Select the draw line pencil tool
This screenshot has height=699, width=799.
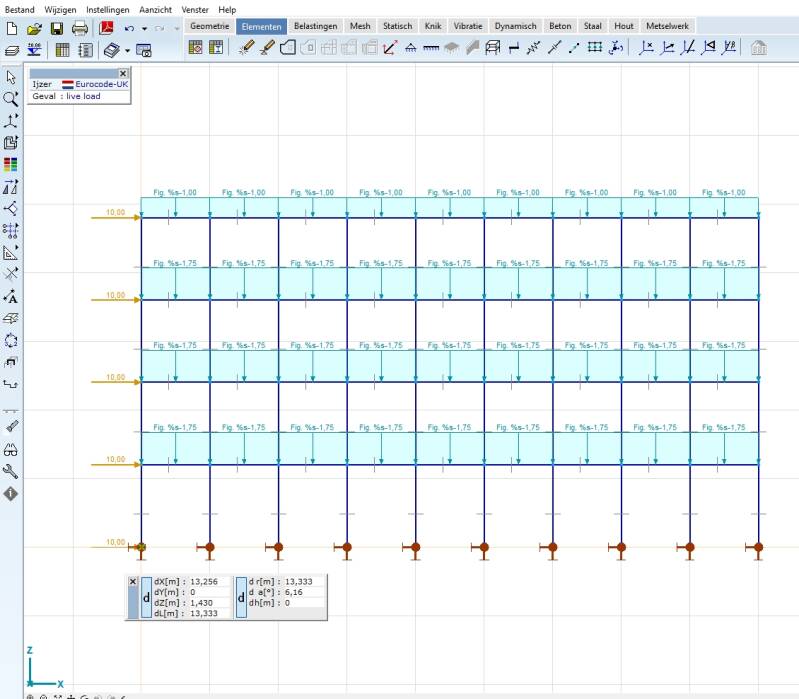(247, 48)
